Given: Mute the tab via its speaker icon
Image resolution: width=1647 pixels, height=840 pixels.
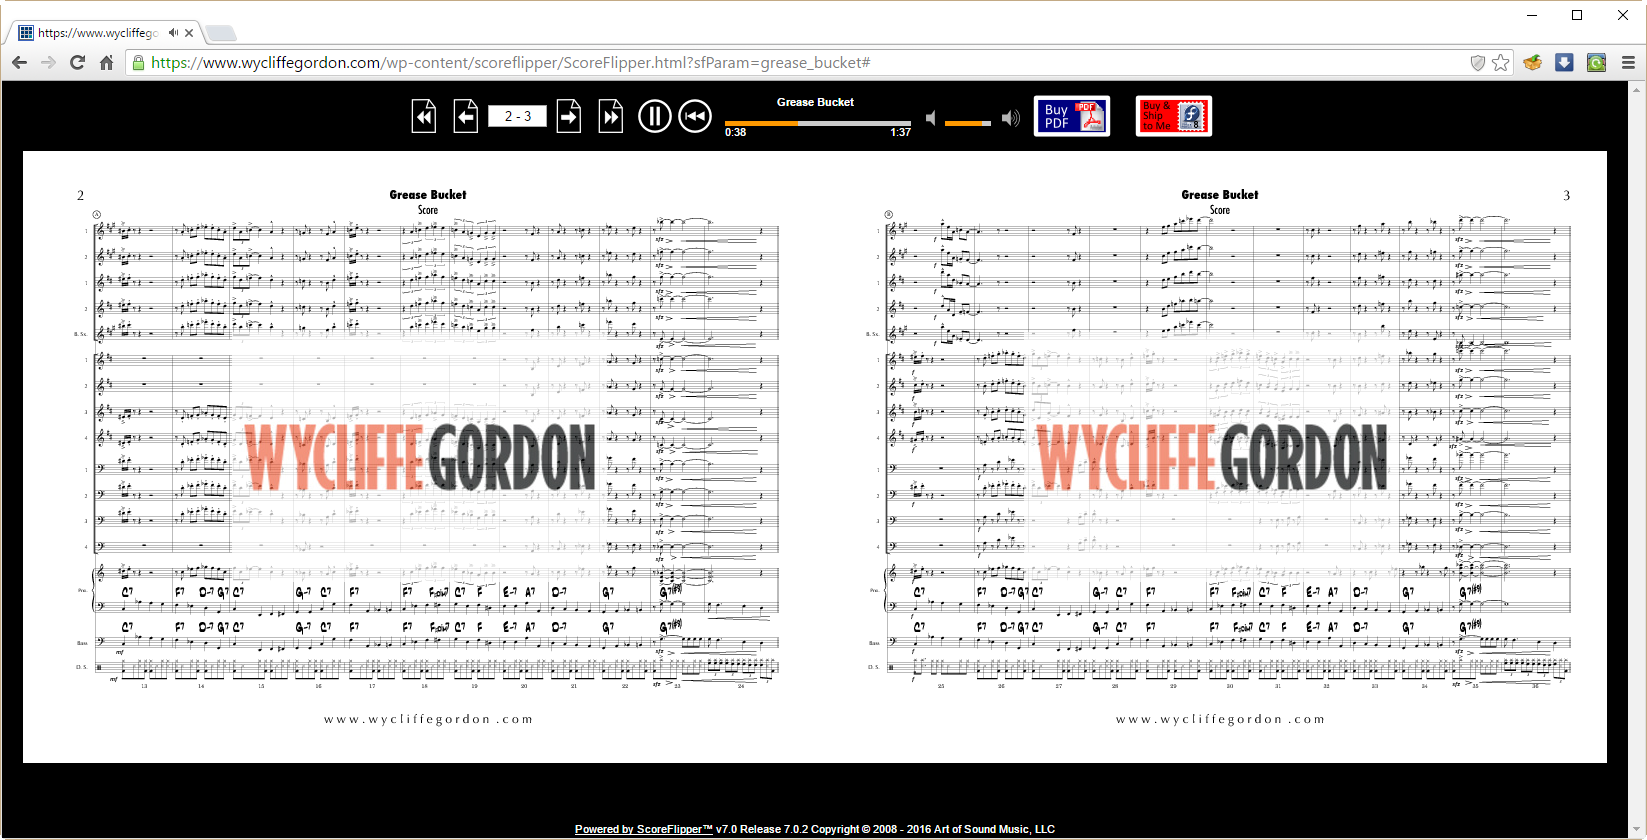Looking at the screenshot, I should click(173, 33).
